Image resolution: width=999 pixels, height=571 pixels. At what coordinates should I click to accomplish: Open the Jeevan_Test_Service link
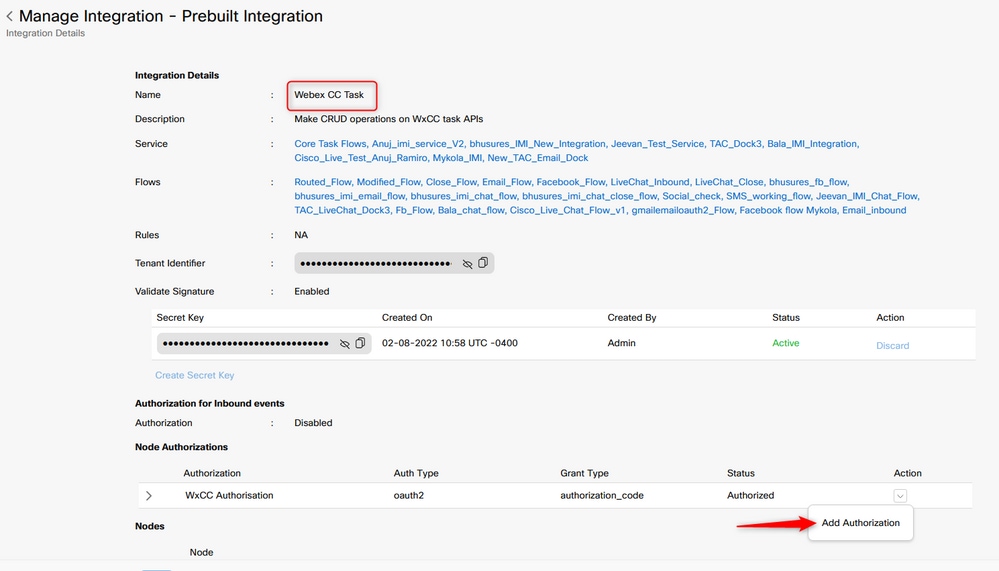658,144
